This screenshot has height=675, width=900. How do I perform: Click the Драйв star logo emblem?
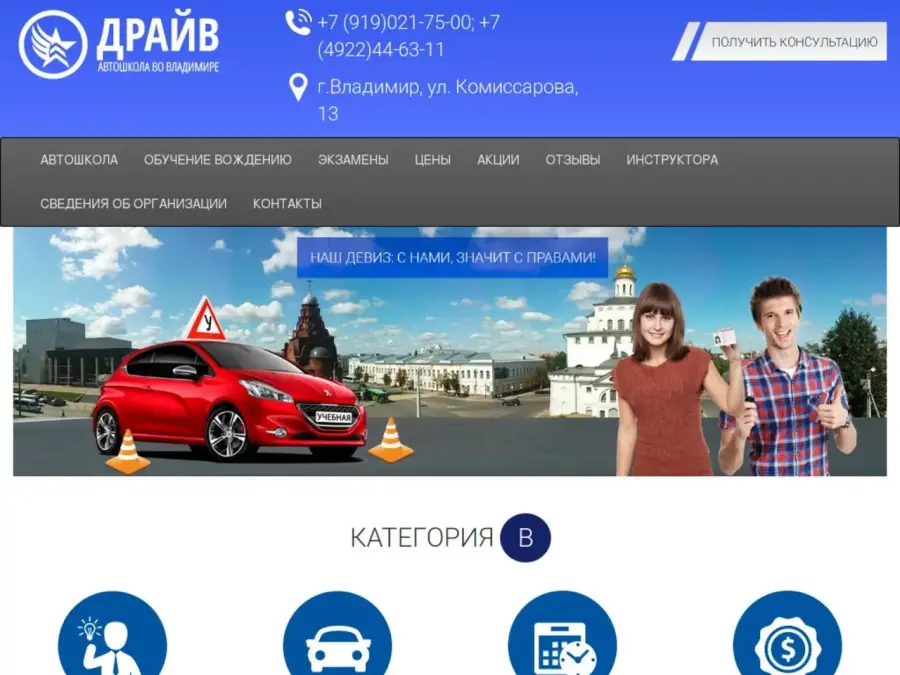[x=53, y=45]
